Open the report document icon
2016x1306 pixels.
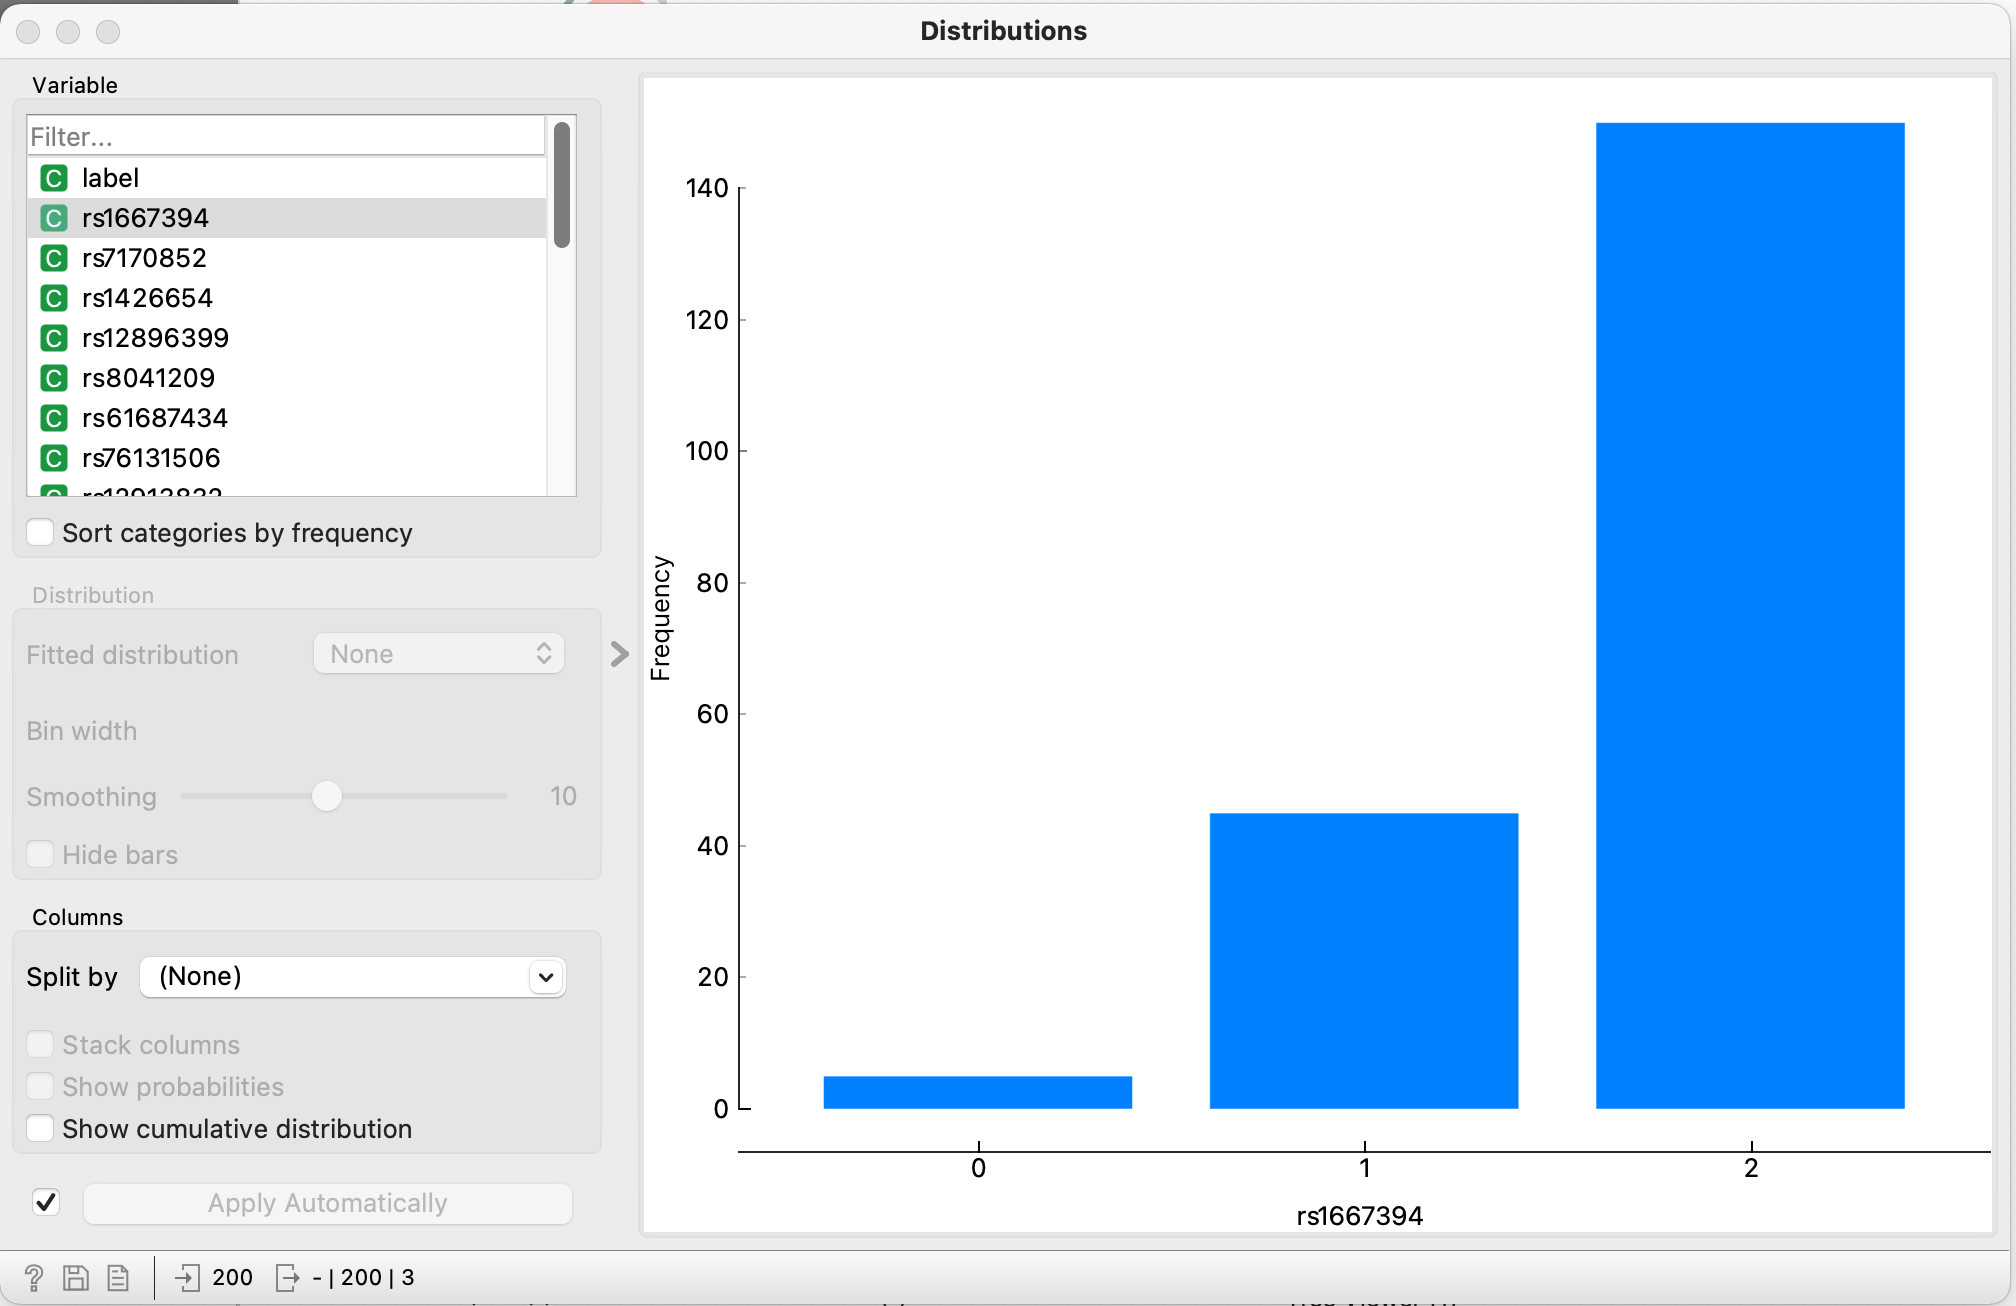(118, 1277)
